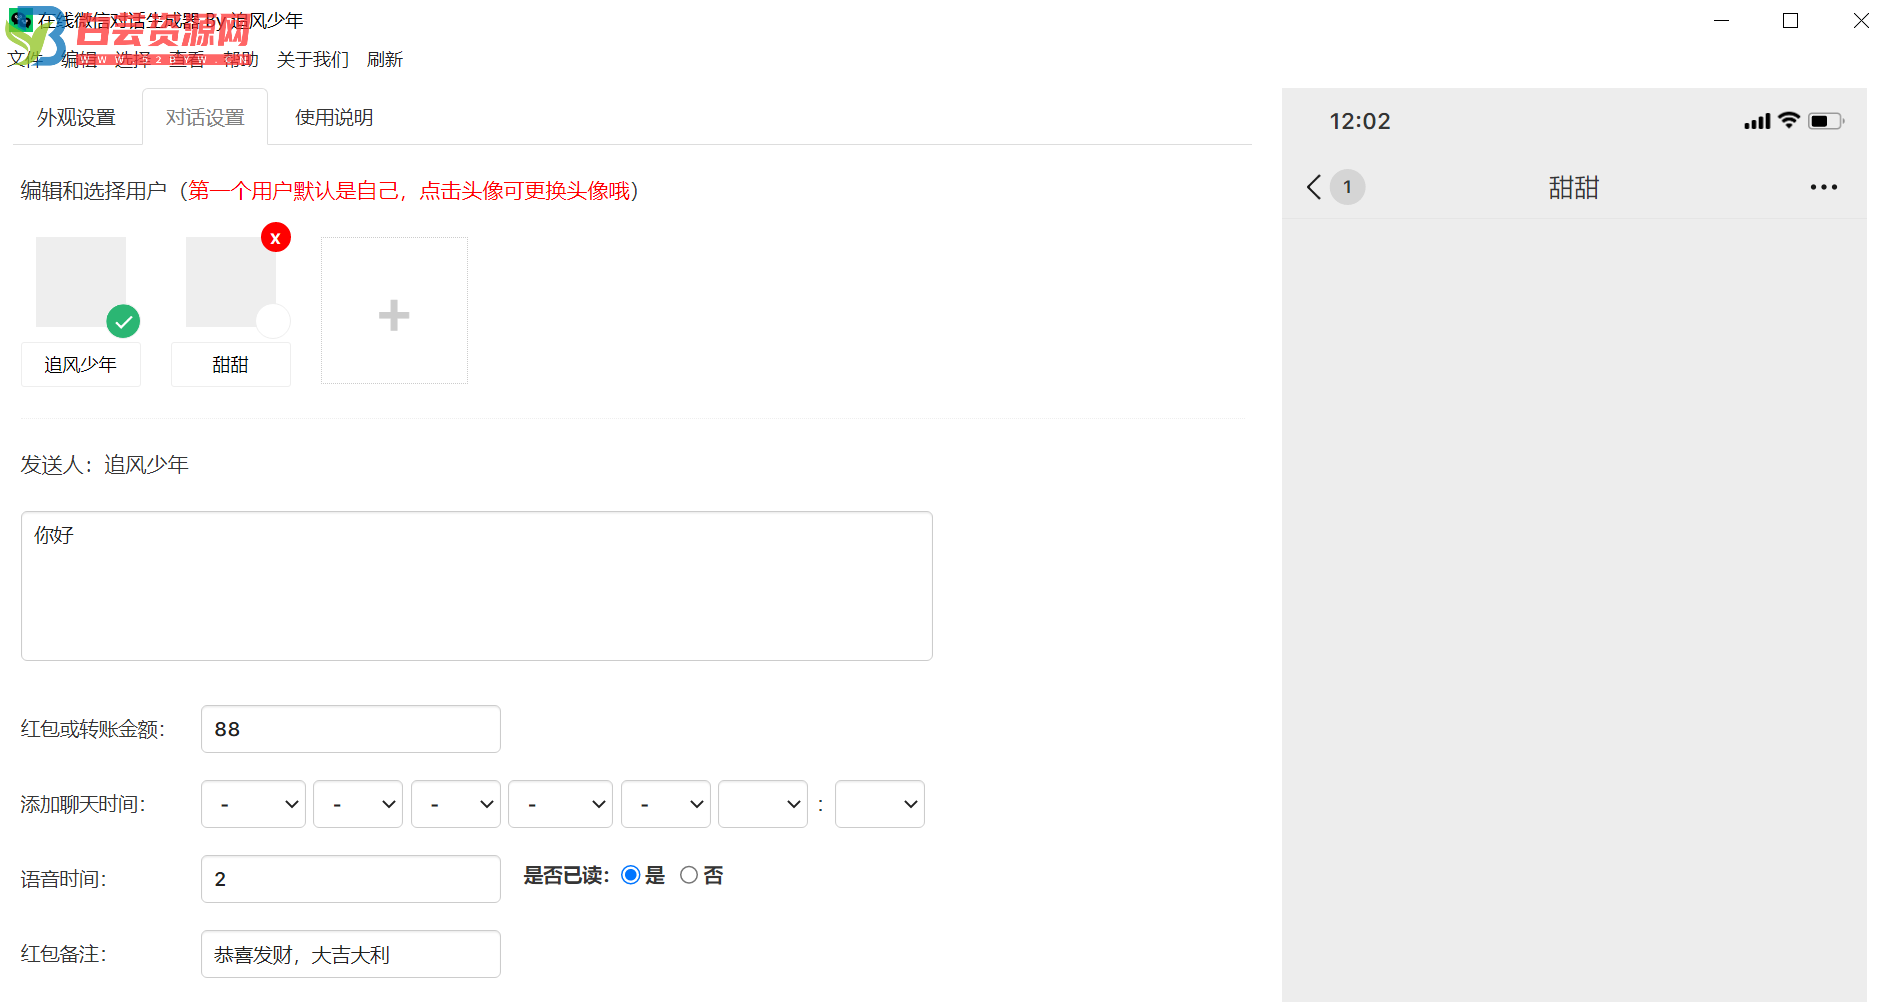The height and width of the screenshot is (1002, 1880).
Task: Switch to 使用说明 tab
Action: [334, 117]
